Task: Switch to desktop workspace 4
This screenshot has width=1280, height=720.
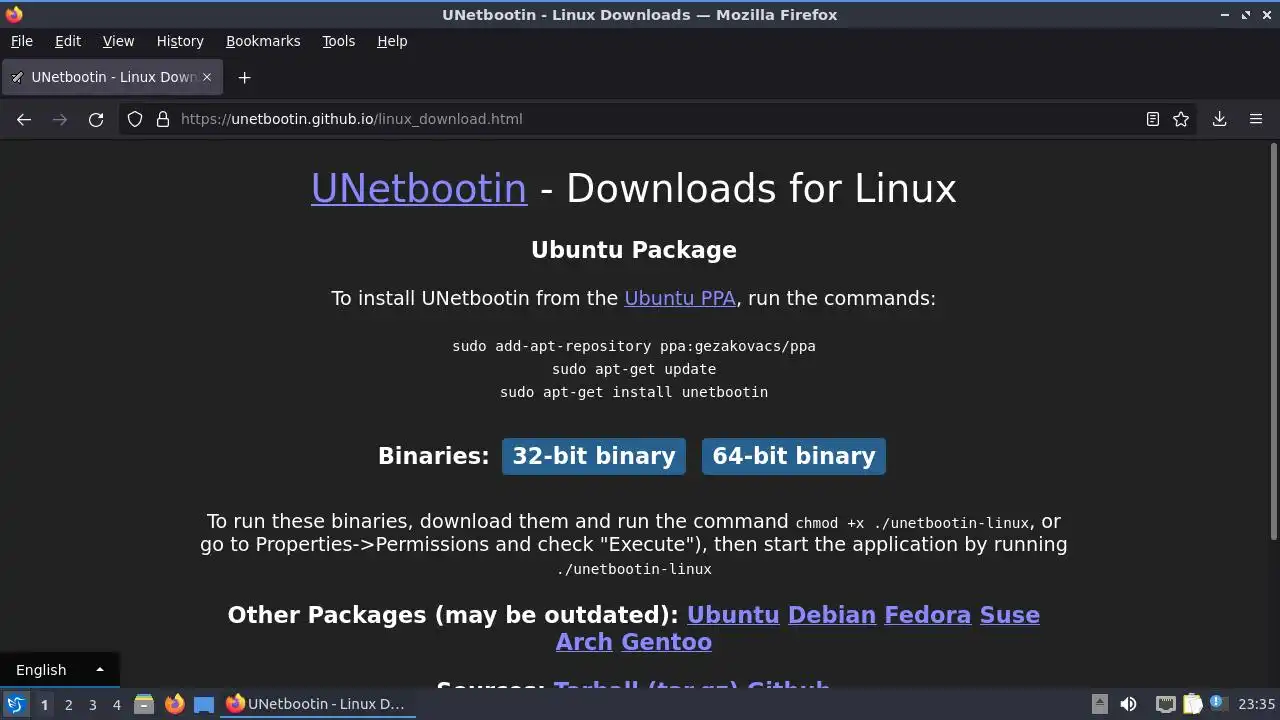Action: (x=116, y=704)
